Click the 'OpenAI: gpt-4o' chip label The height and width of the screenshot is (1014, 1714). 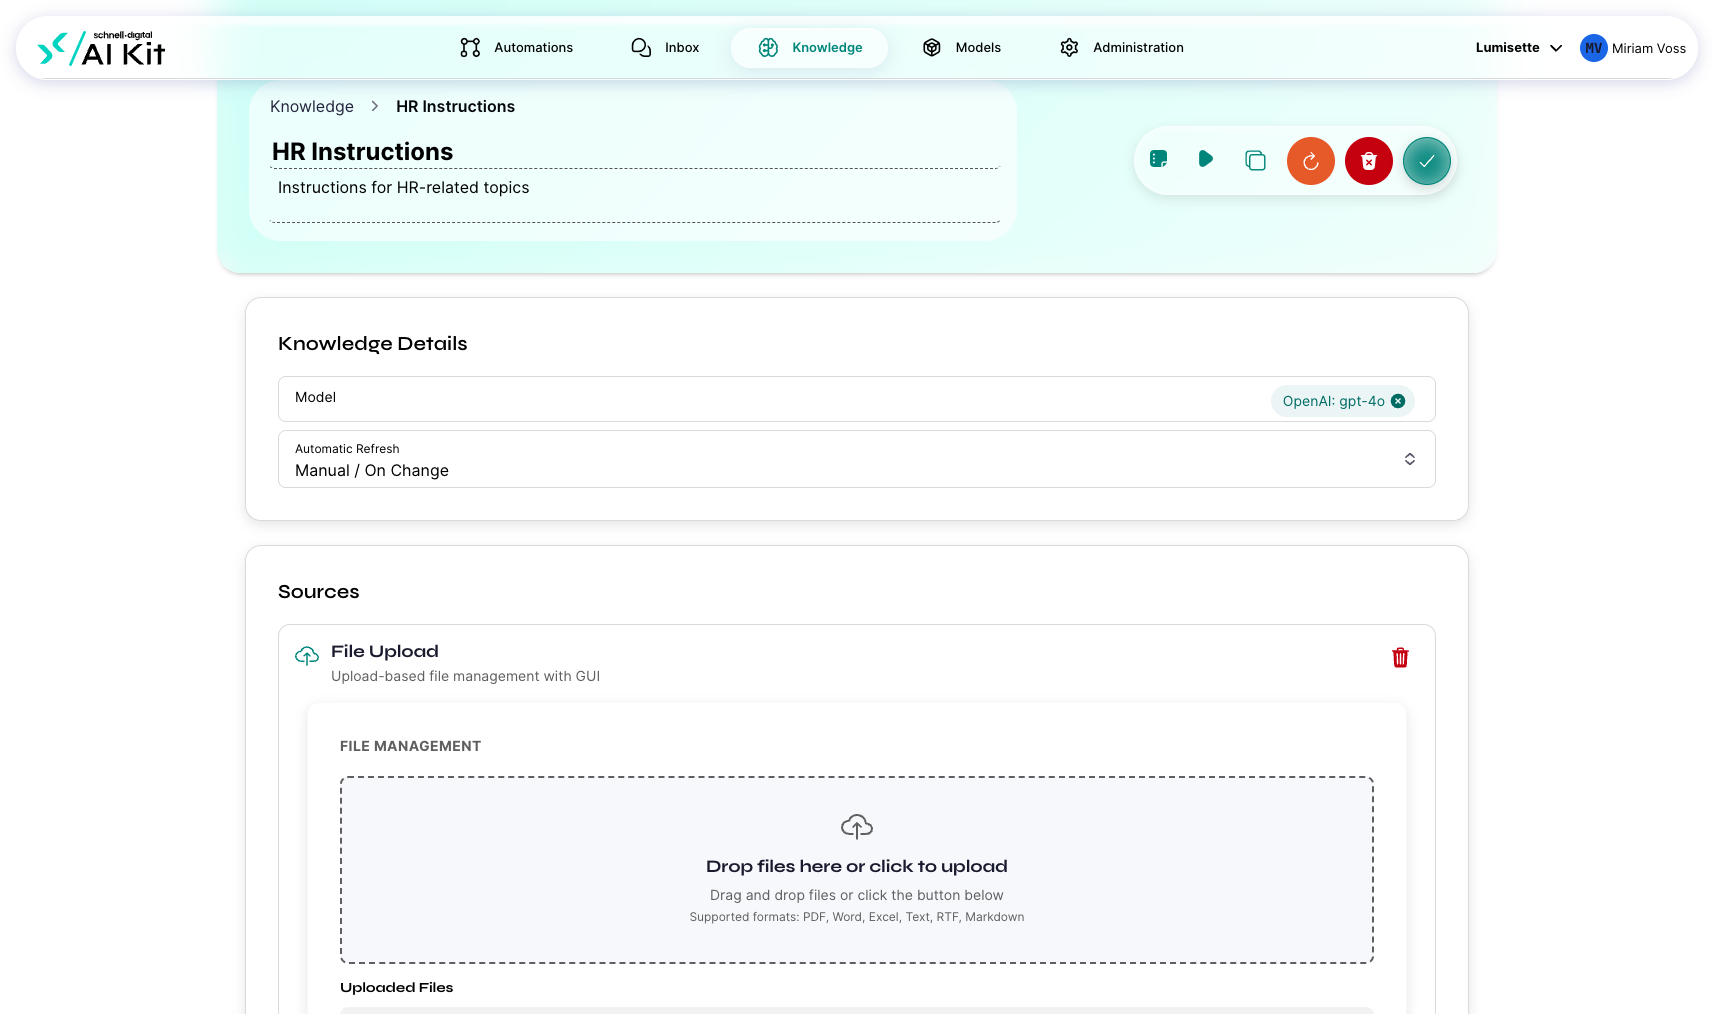pos(1333,401)
